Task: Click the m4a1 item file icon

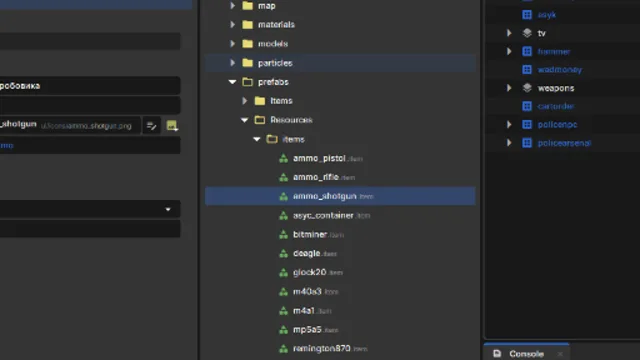Action: [283, 311]
